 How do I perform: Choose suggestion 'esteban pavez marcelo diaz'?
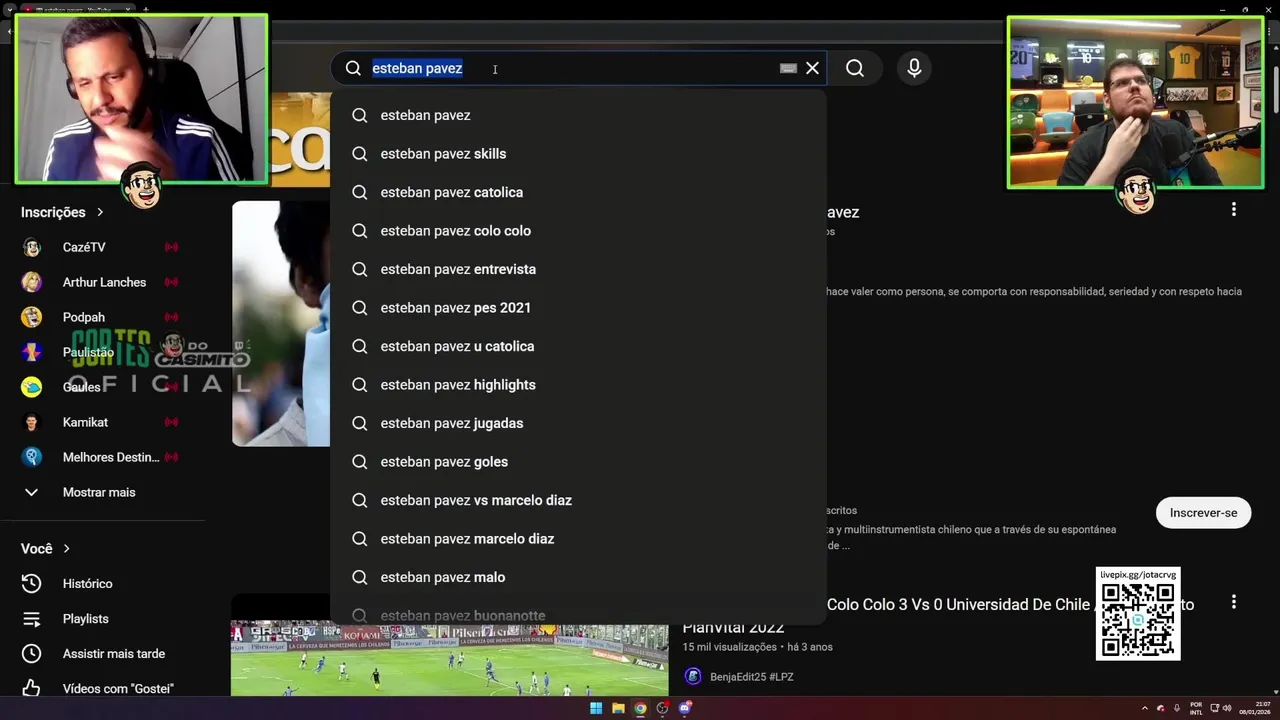[x=578, y=539]
